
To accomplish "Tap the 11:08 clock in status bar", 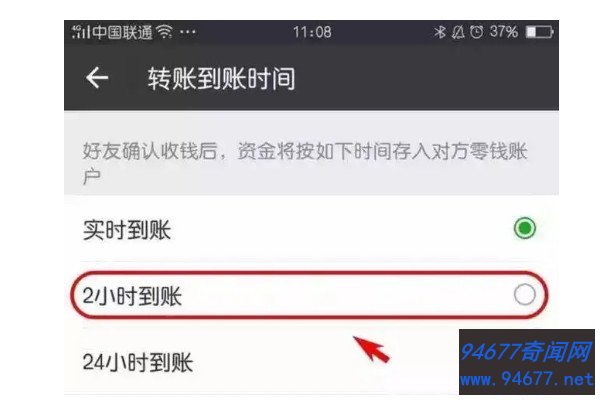I will tap(312, 32).
